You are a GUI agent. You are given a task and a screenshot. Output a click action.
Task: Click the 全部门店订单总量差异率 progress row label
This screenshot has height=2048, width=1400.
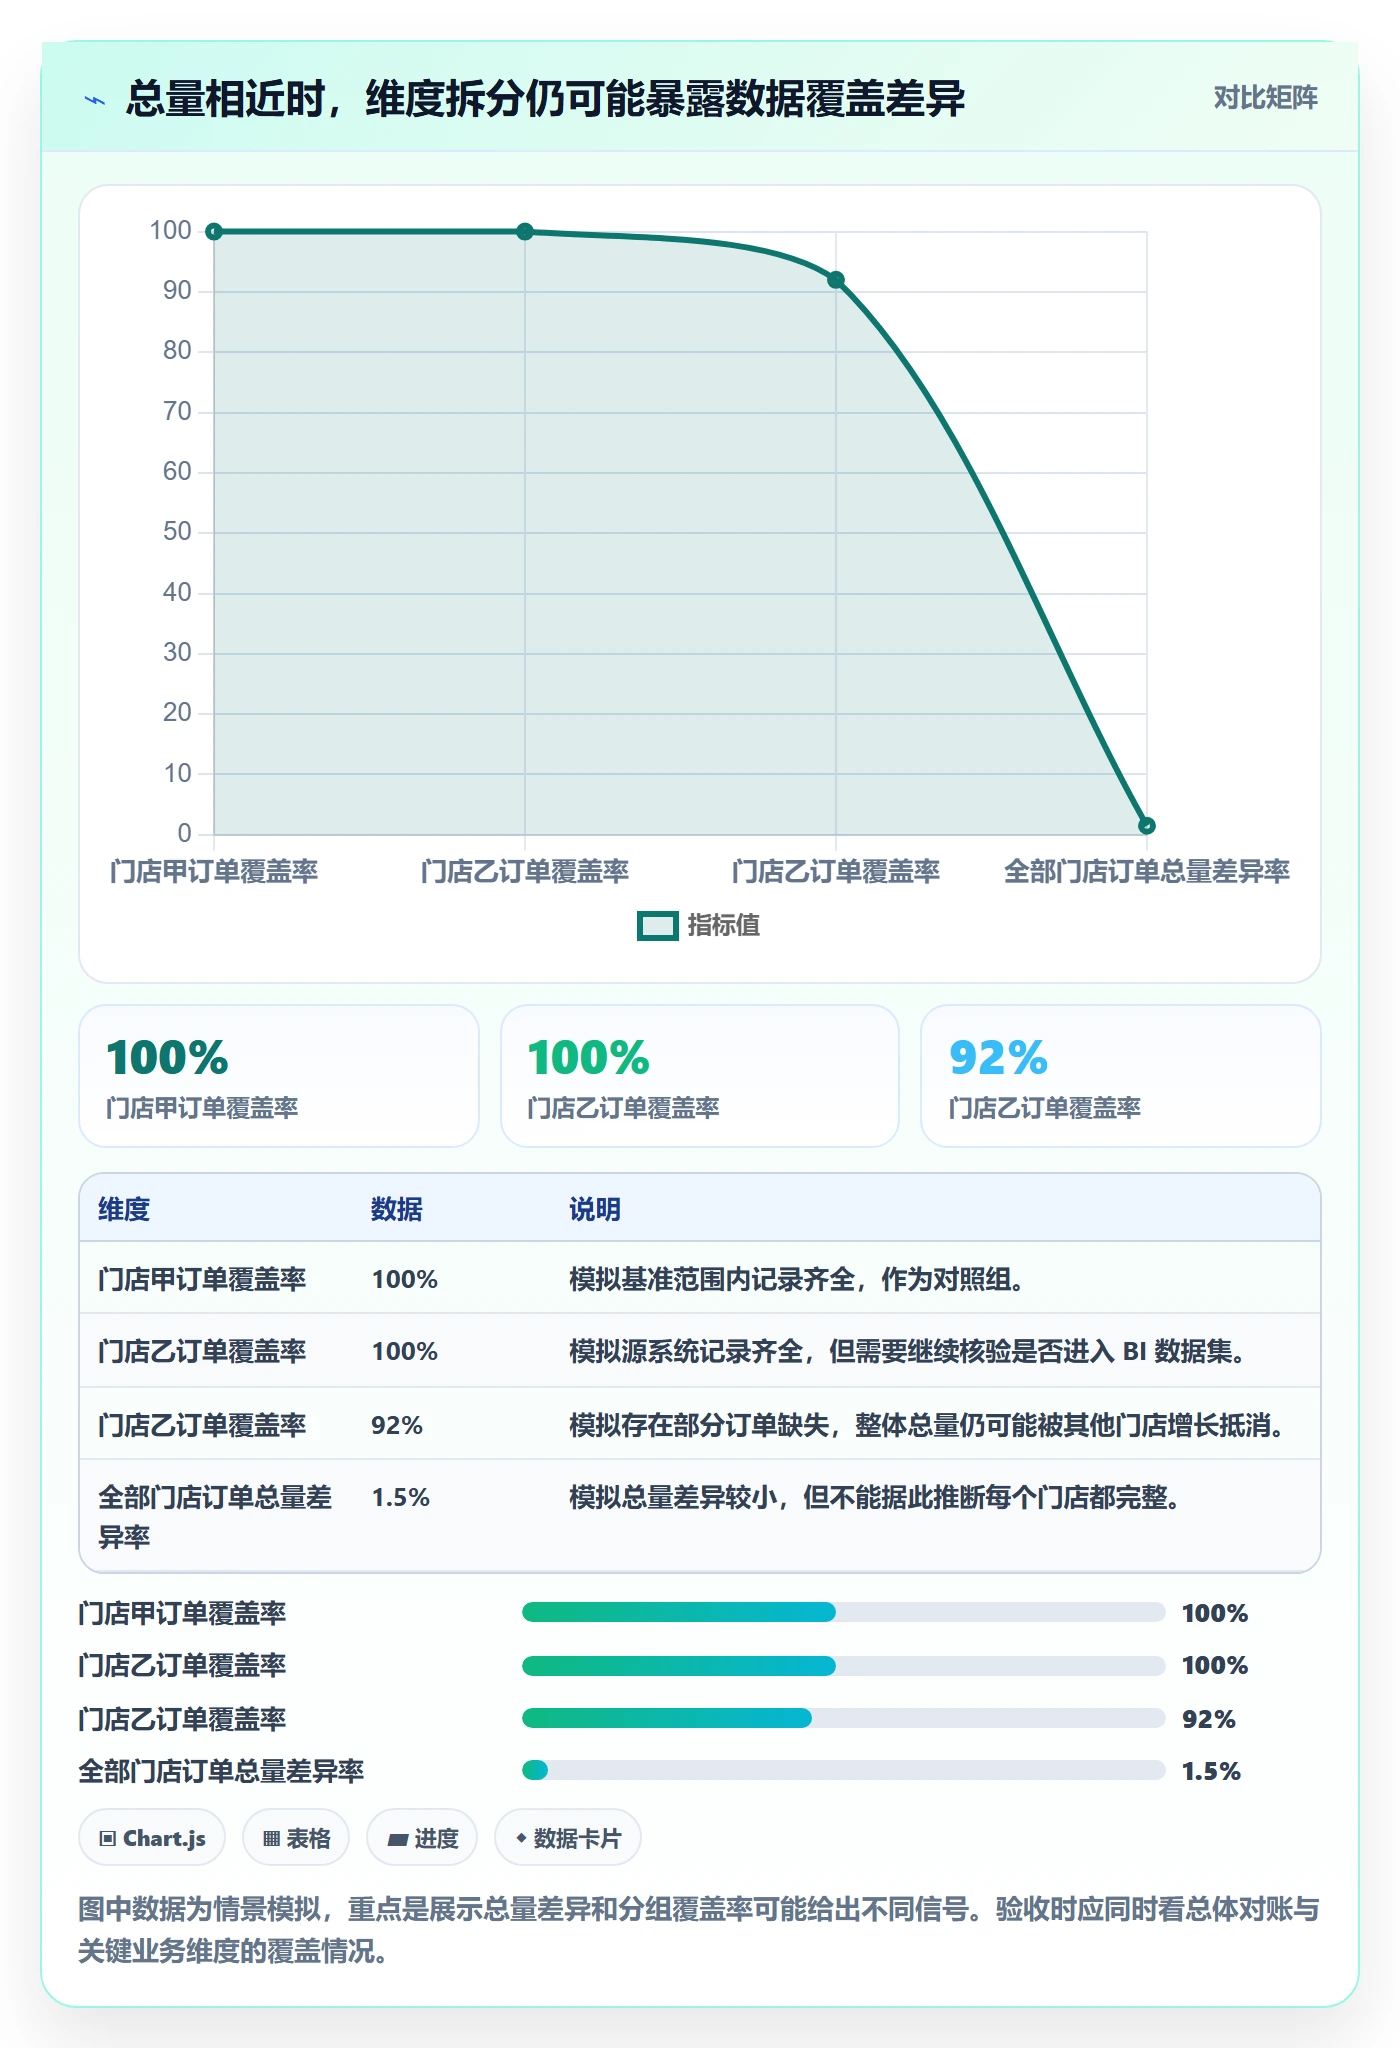pos(221,1772)
